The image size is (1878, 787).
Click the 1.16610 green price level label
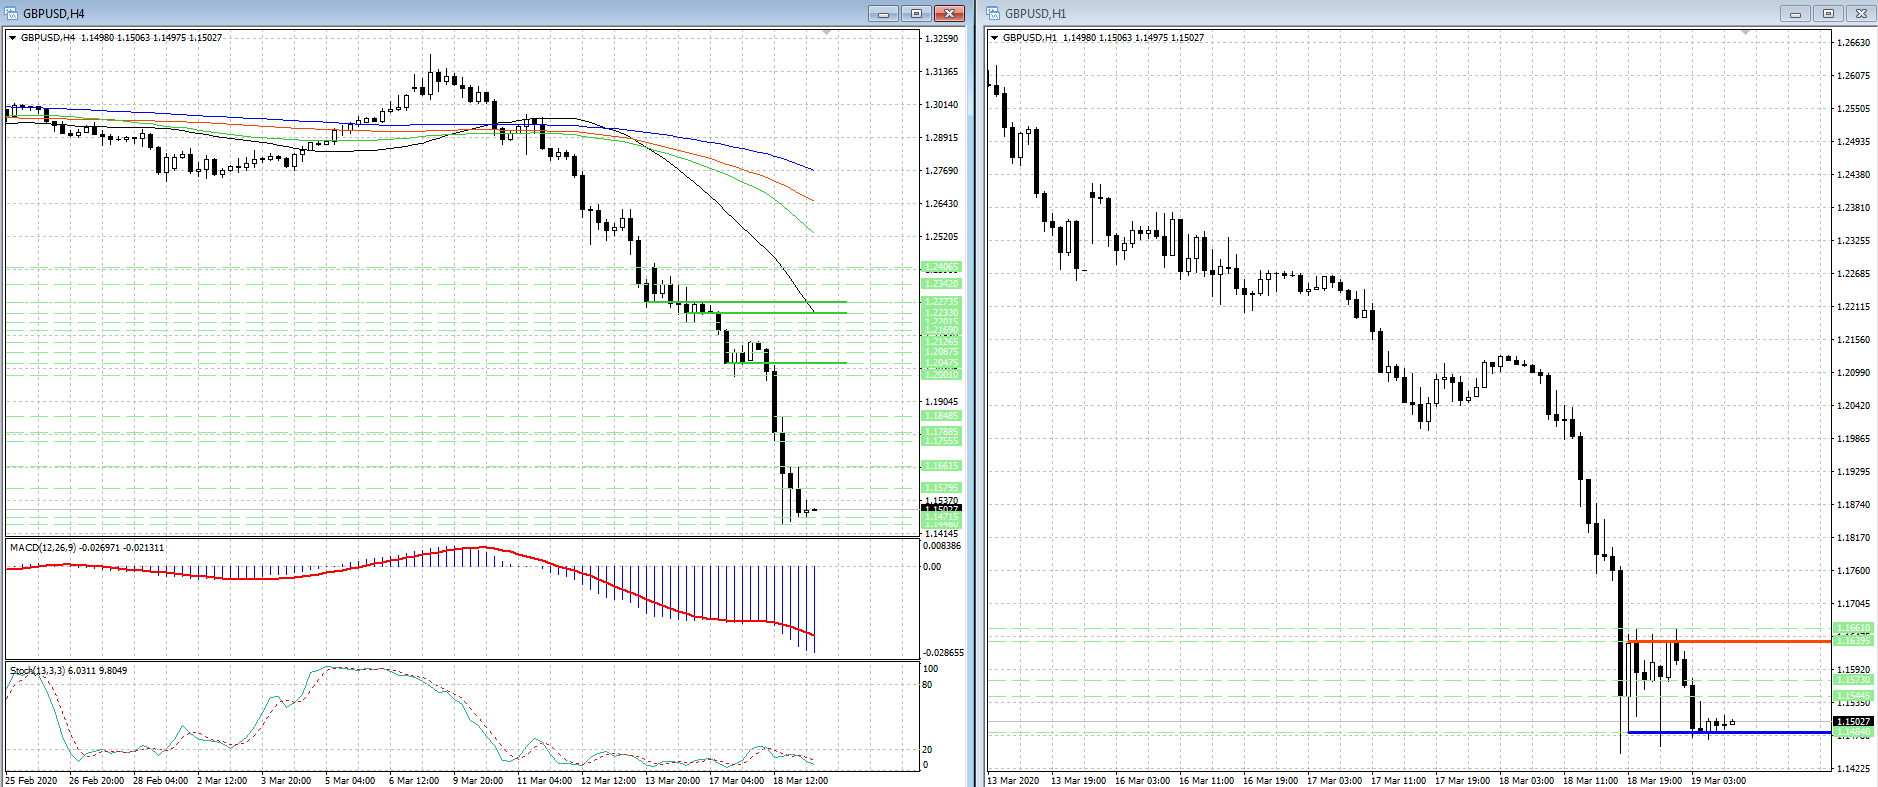pos(1853,628)
